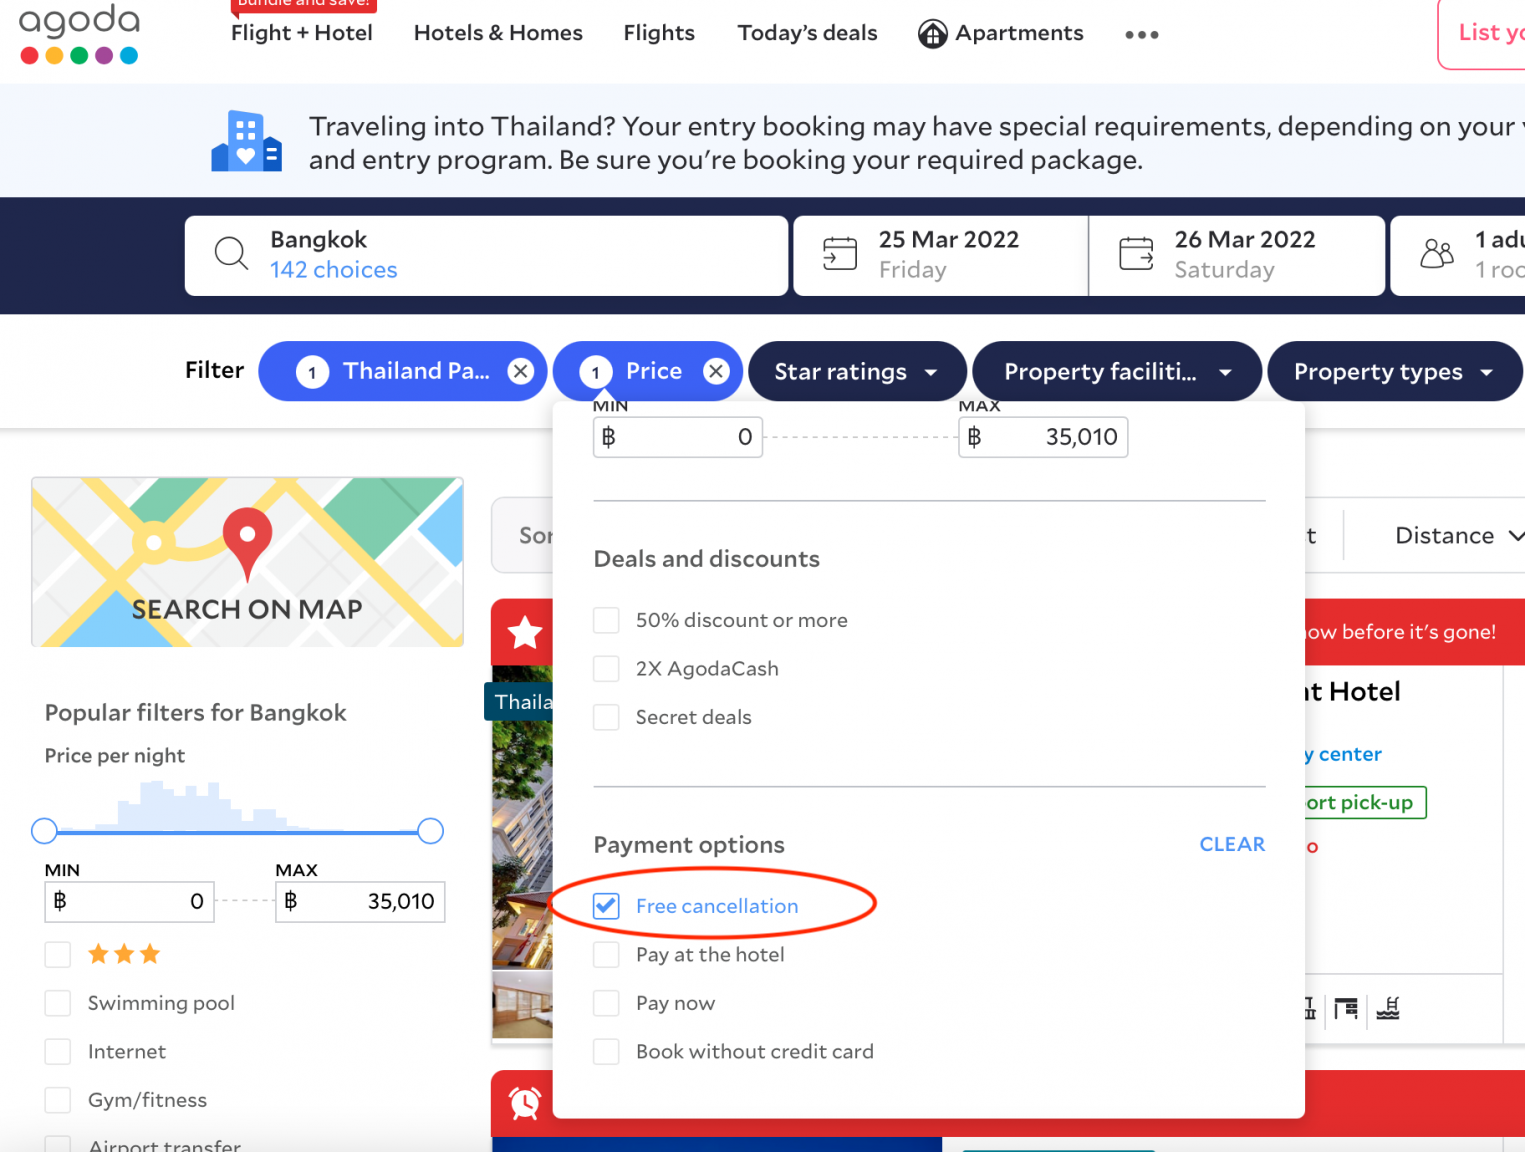This screenshot has height=1152, width=1525.
Task: Open the city center link
Action: [1343, 754]
